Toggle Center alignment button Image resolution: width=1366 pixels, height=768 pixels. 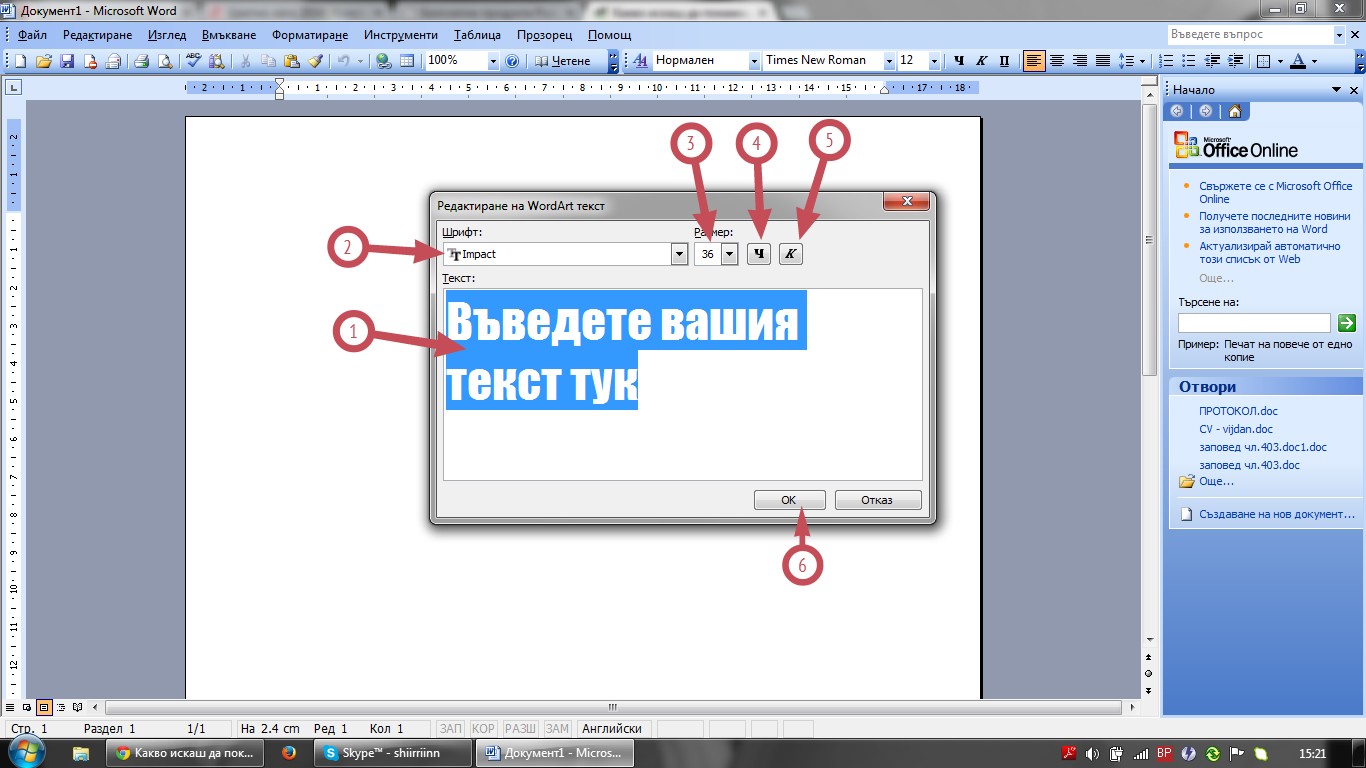click(x=1057, y=61)
